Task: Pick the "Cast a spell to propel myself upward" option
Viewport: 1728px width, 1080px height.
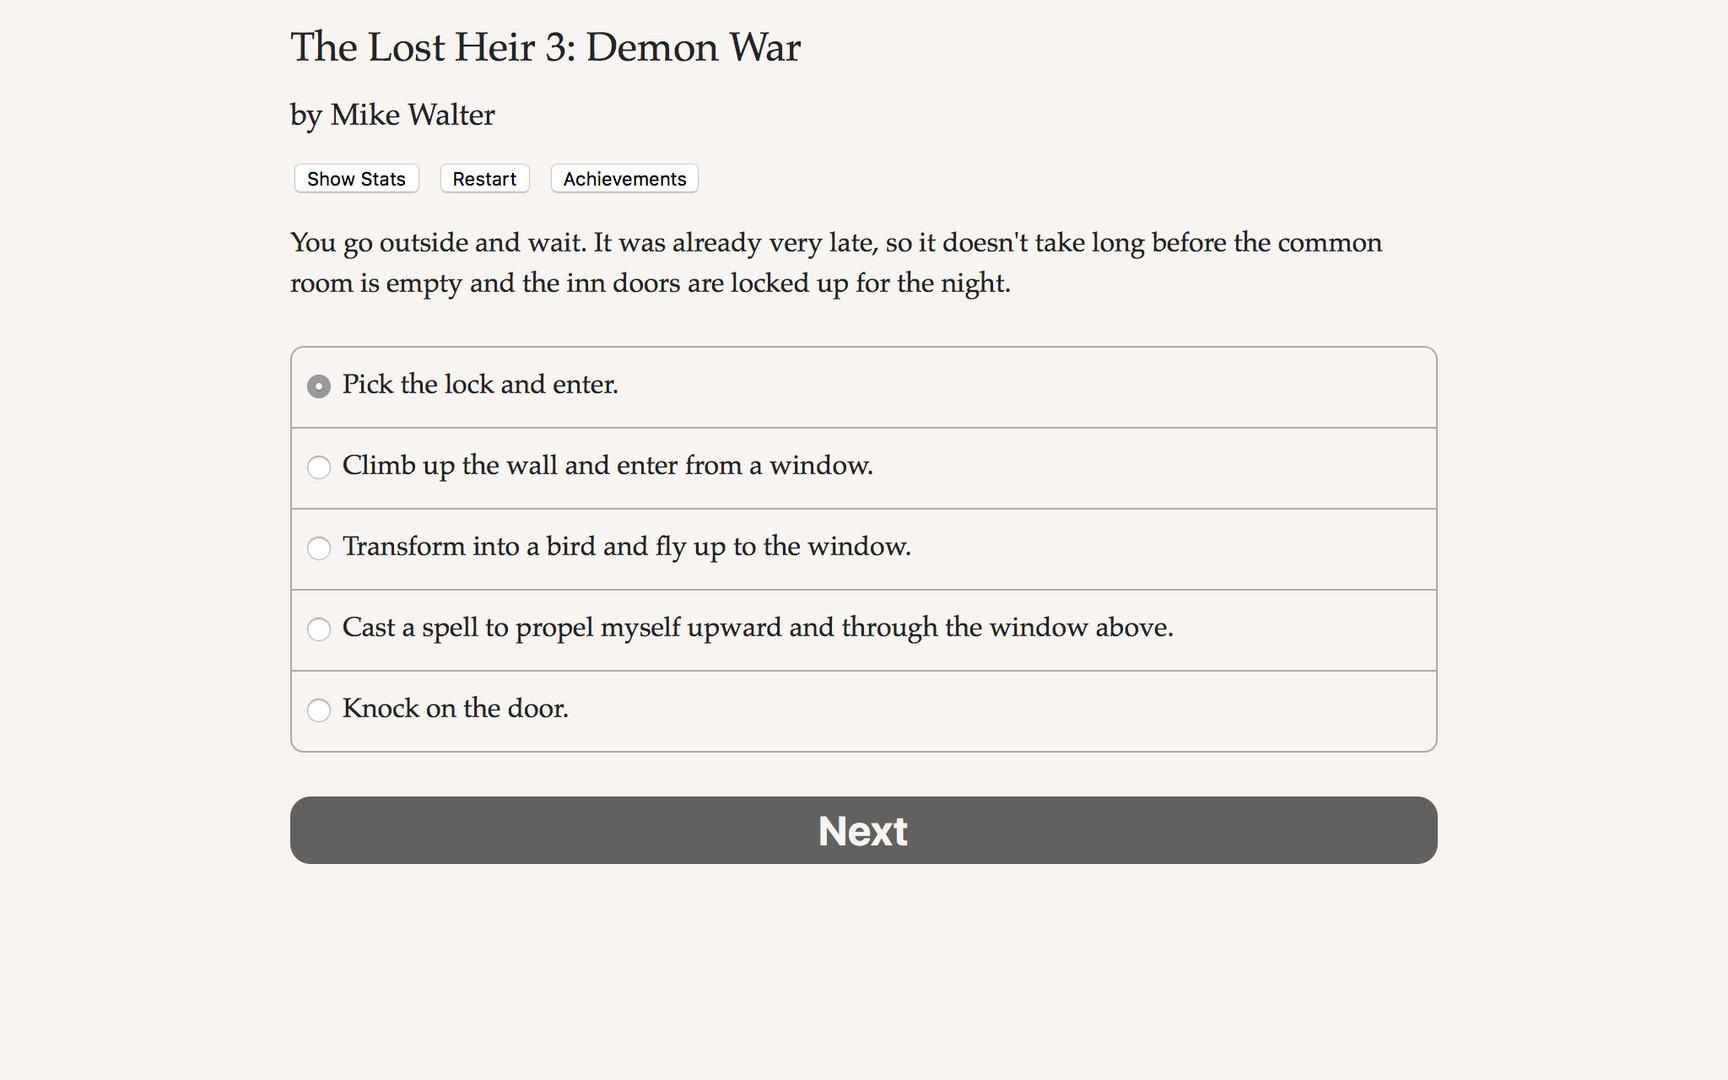Action: tap(318, 629)
